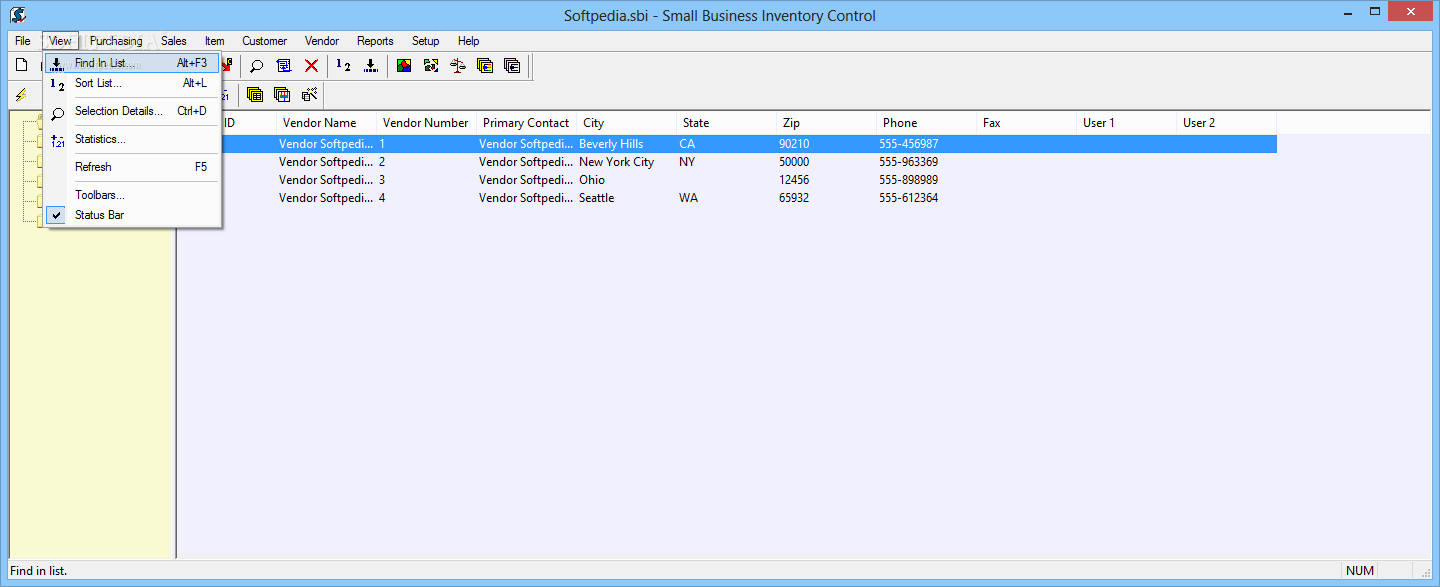The width and height of the screenshot is (1440, 587).
Task: Click the User 1 column header
Action: [1126, 123]
